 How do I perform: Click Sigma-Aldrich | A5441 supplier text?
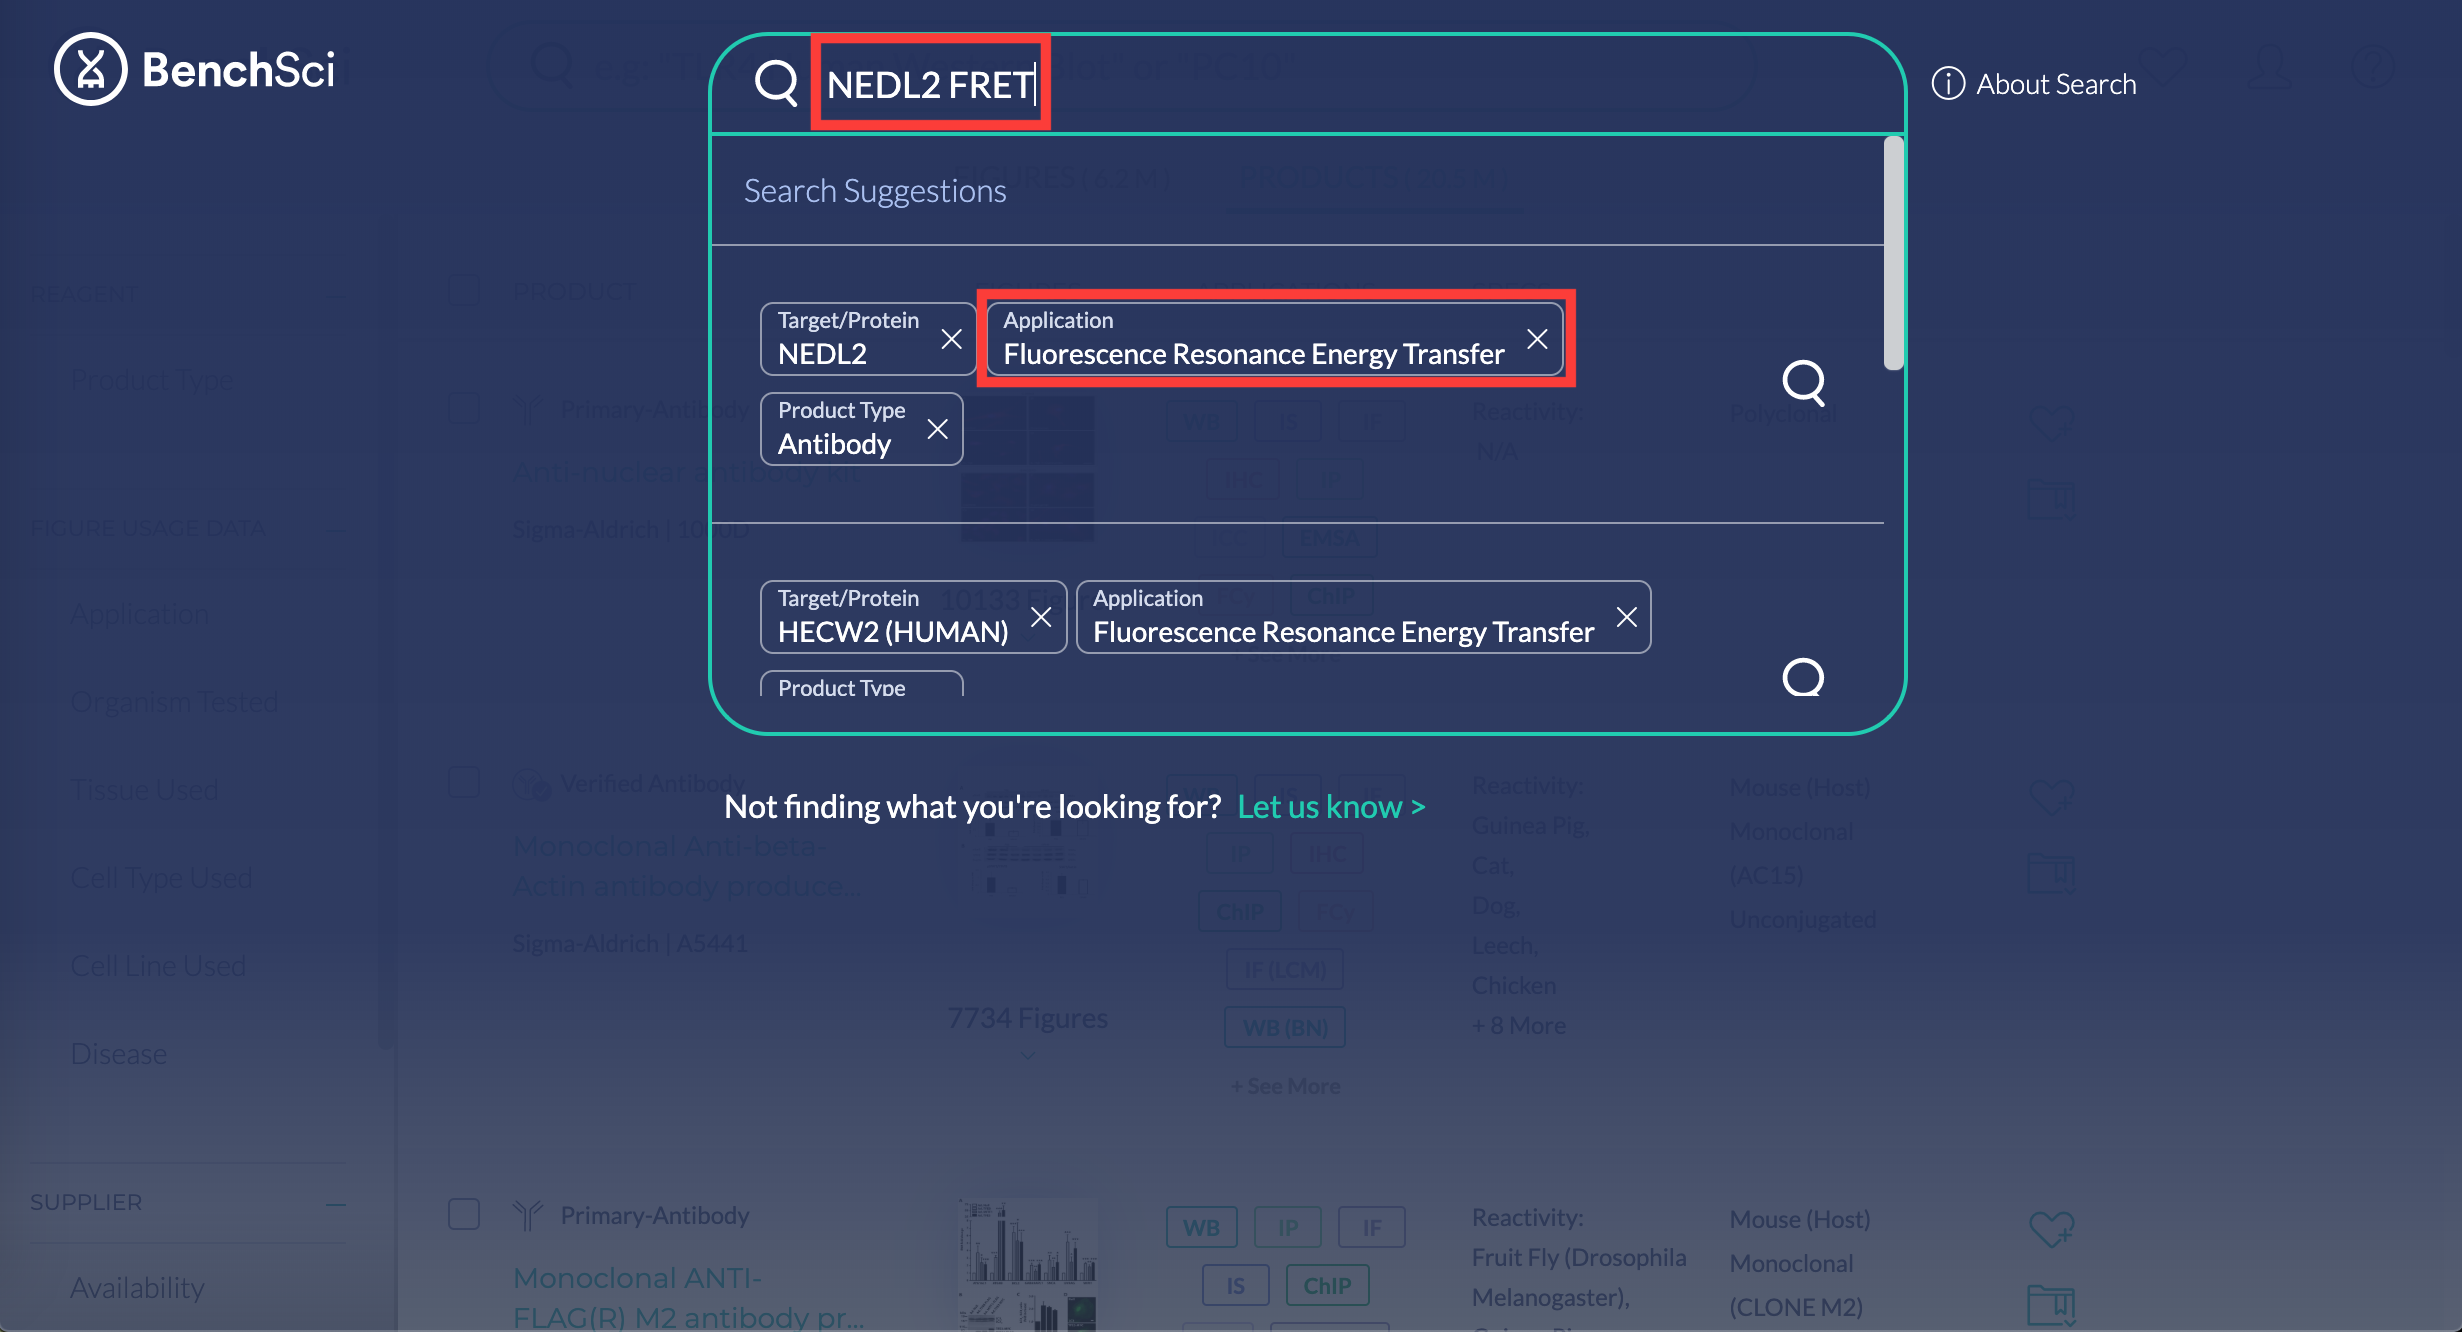630,943
